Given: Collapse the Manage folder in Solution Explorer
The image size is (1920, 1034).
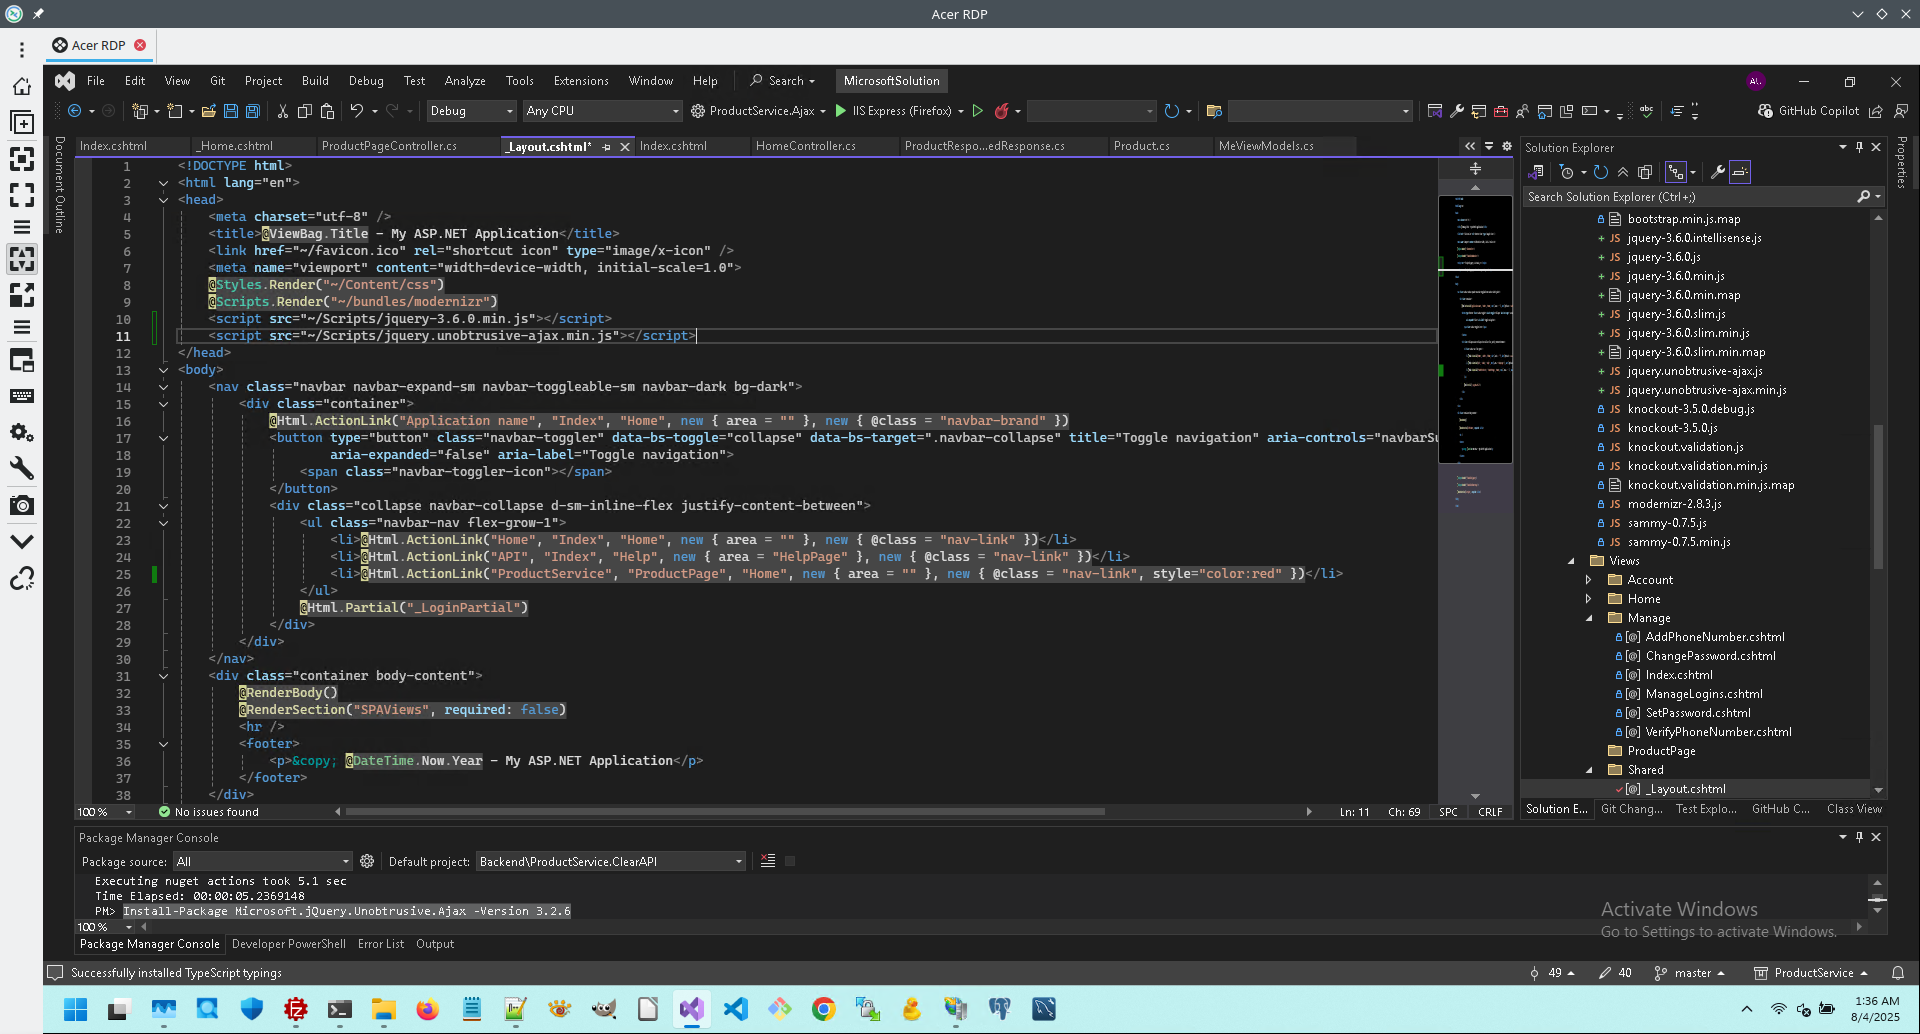Looking at the screenshot, I should pos(1588,618).
